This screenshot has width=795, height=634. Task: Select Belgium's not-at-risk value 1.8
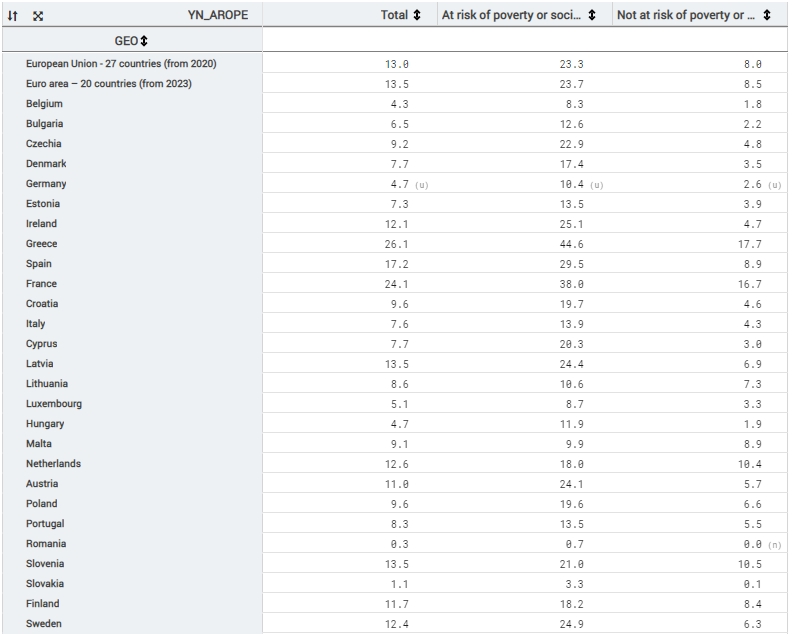tap(753, 104)
